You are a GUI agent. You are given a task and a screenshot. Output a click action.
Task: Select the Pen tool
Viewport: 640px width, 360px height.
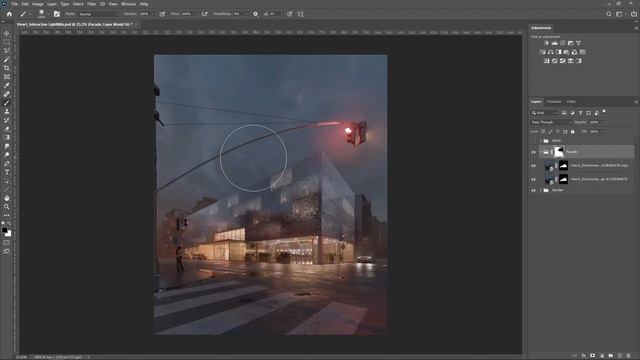point(7,163)
